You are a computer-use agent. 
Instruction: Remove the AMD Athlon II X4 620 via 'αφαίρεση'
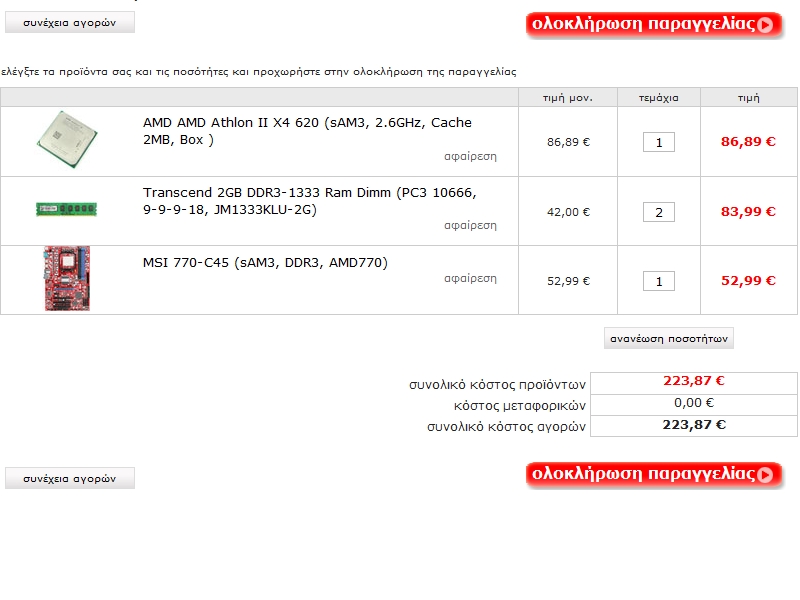[x=470, y=156]
